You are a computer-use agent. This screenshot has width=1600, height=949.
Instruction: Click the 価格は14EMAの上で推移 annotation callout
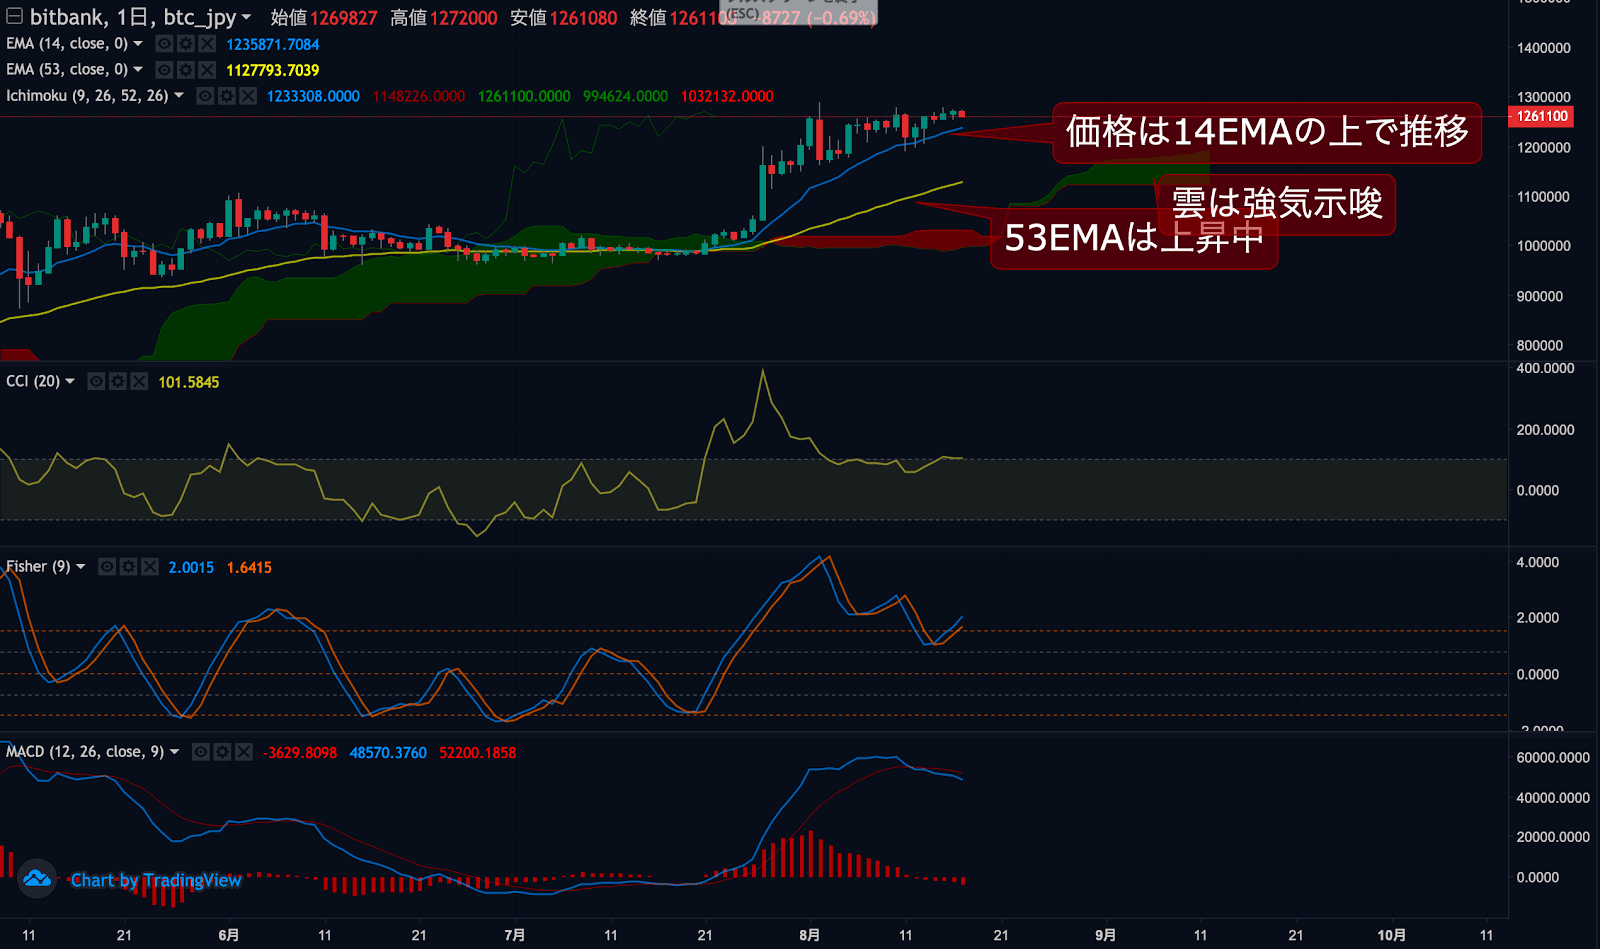(1266, 132)
